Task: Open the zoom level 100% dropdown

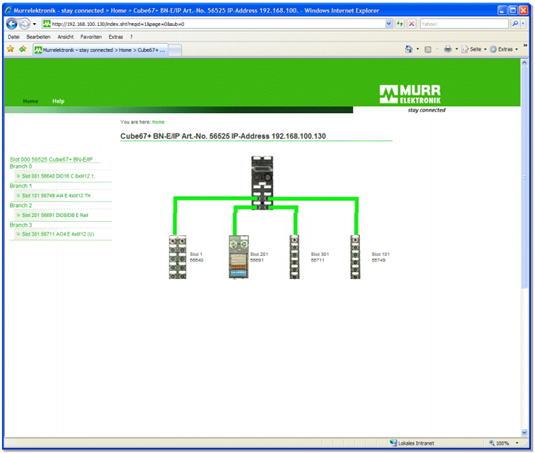Action: click(504, 443)
